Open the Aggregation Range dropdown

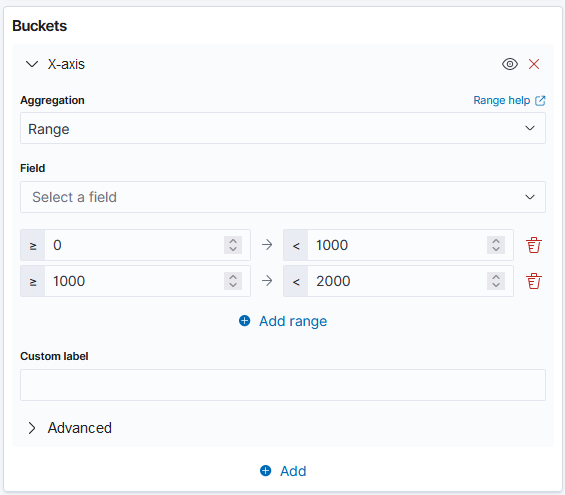tap(283, 128)
